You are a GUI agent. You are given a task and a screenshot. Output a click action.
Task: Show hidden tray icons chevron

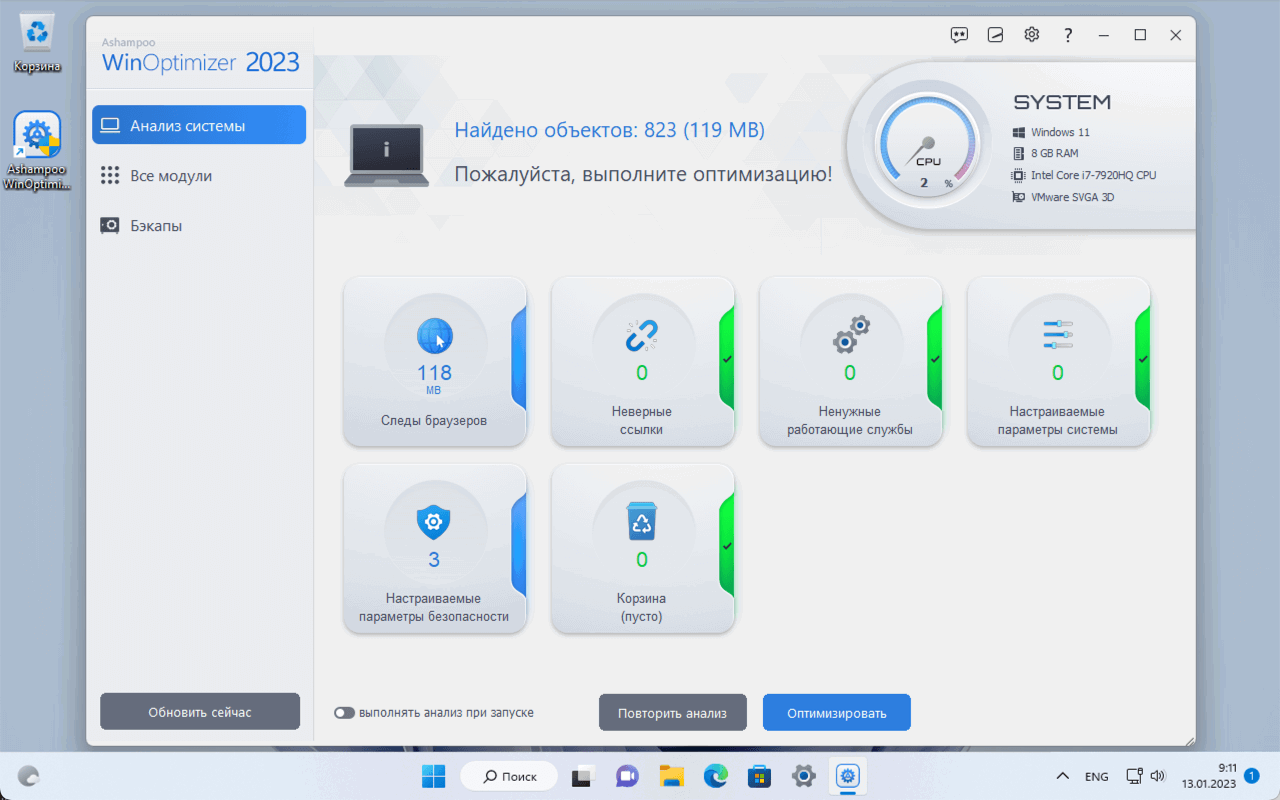tap(1062, 776)
